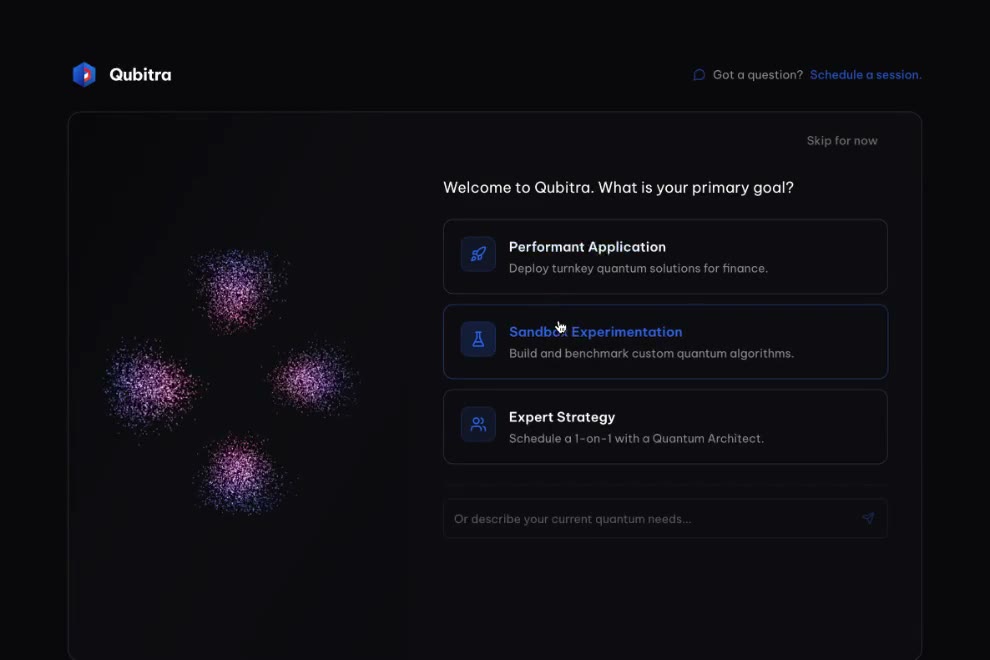Click the Qubitra brand name text
Image resolution: width=990 pixels, height=660 pixels.
tap(140, 75)
